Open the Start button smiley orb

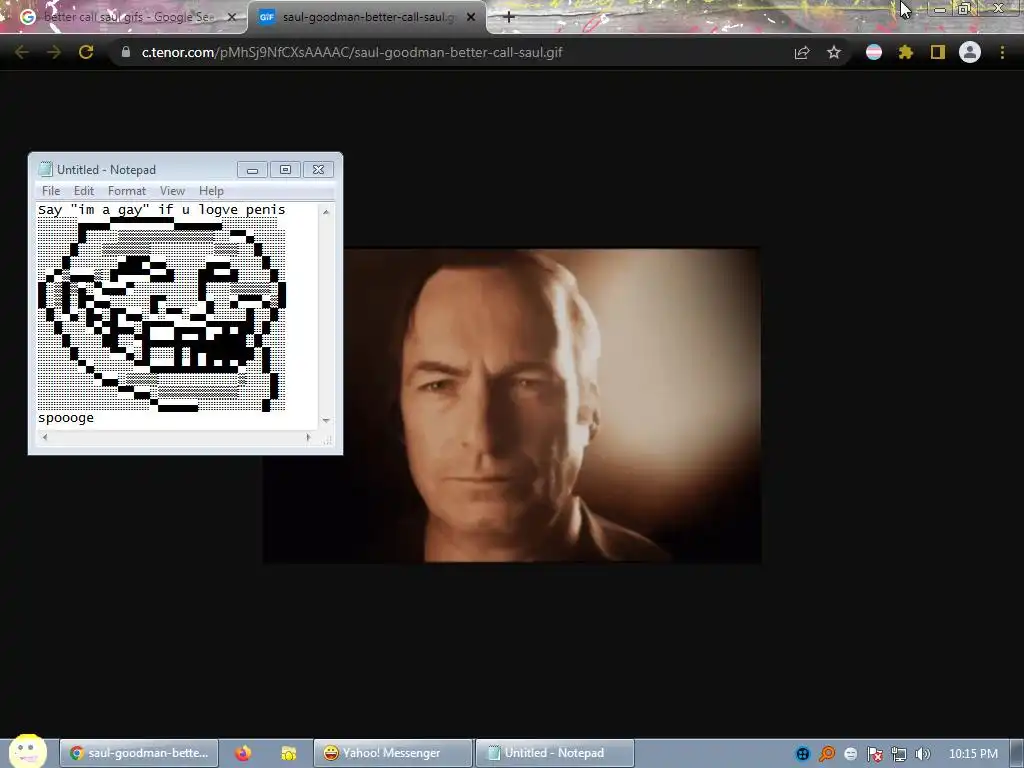(27, 751)
